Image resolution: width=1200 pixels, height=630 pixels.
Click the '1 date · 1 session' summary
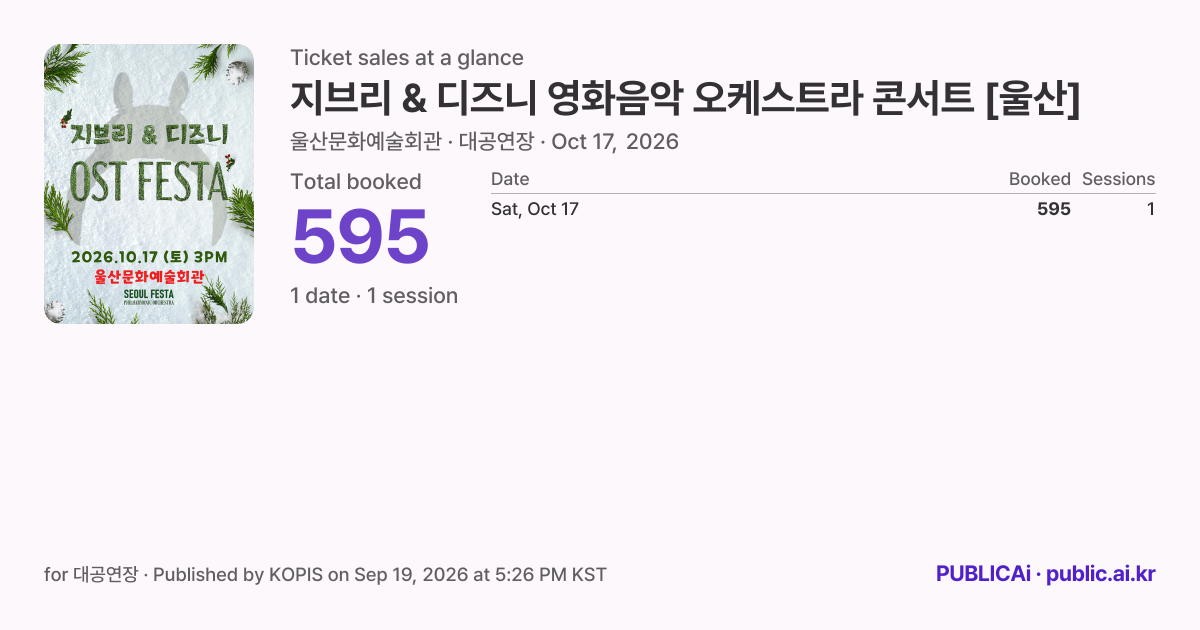click(x=374, y=296)
